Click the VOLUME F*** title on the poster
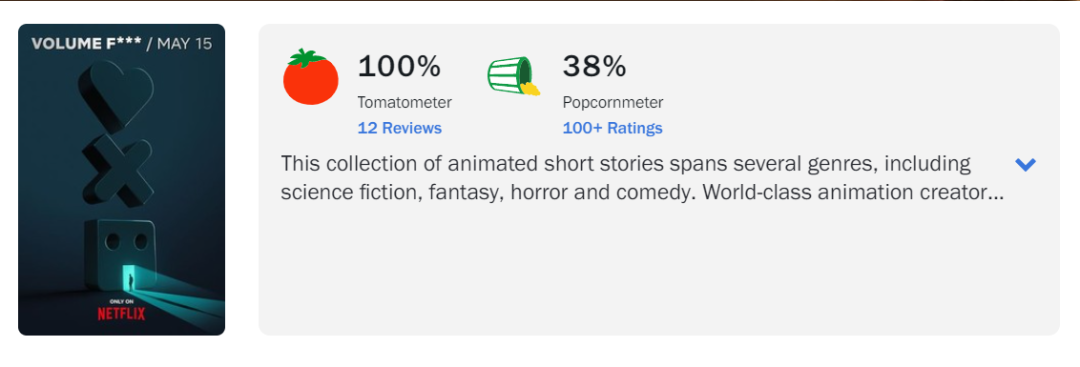Image resolution: width=1080 pixels, height=367 pixels. click(86, 43)
